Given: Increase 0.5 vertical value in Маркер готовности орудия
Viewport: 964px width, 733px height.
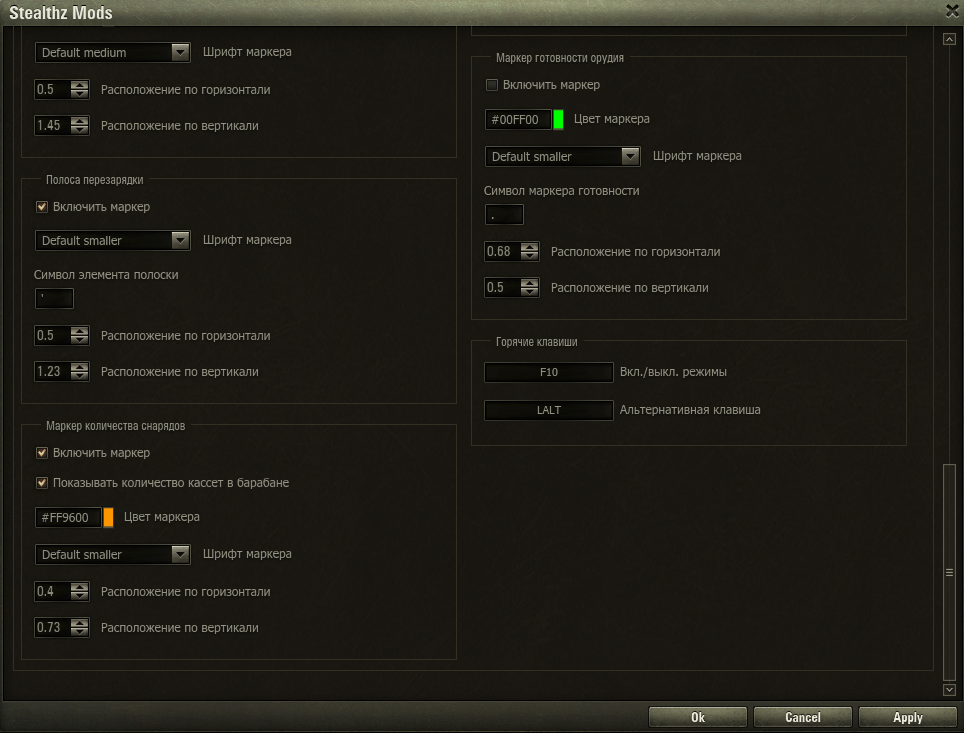Looking at the screenshot, I should coord(529,282).
